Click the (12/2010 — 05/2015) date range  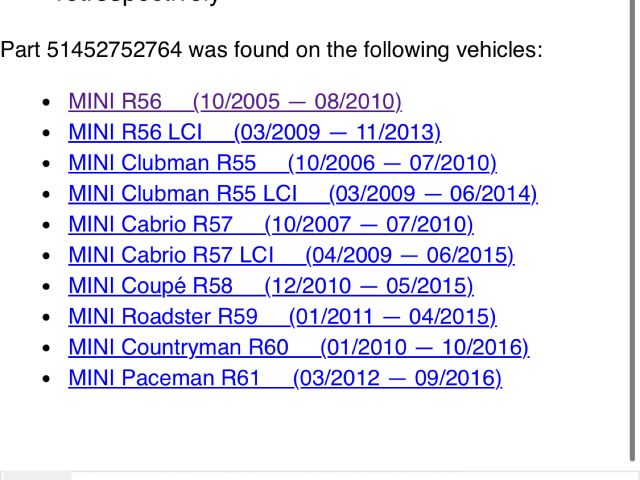(369, 287)
